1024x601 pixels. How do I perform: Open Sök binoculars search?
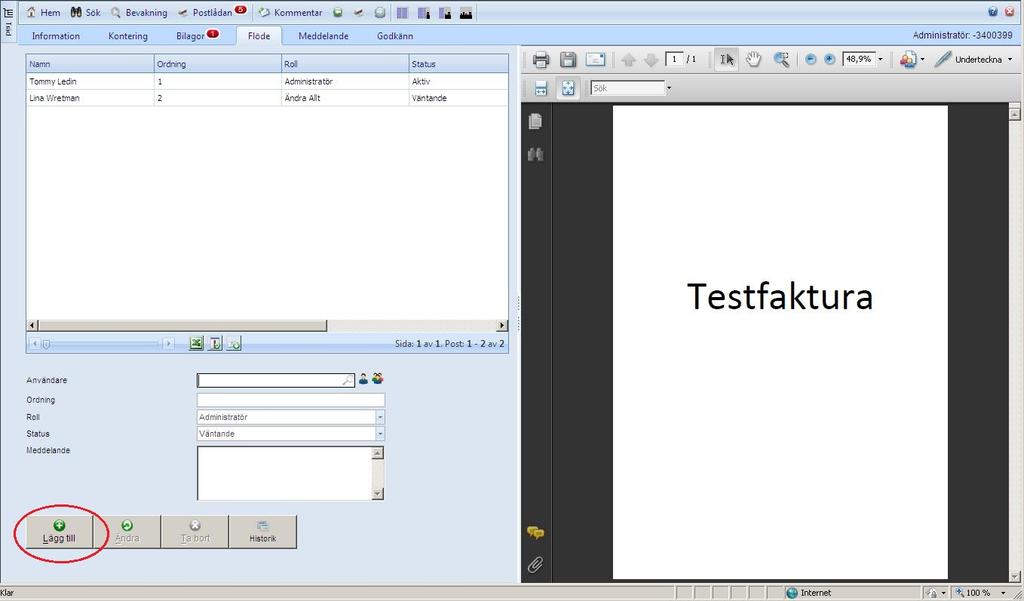tap(86, 12)
